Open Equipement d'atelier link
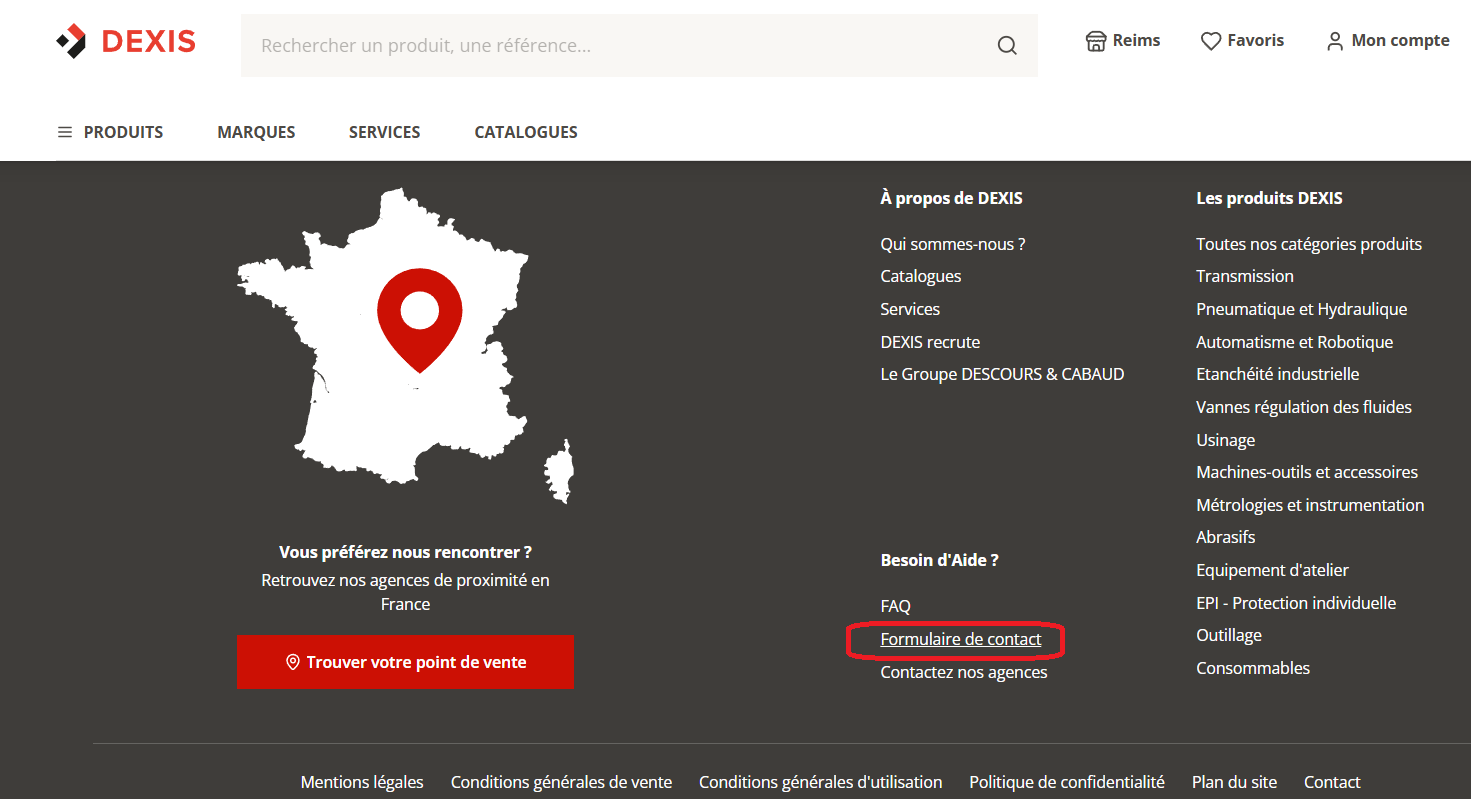 pos(1273,570)
